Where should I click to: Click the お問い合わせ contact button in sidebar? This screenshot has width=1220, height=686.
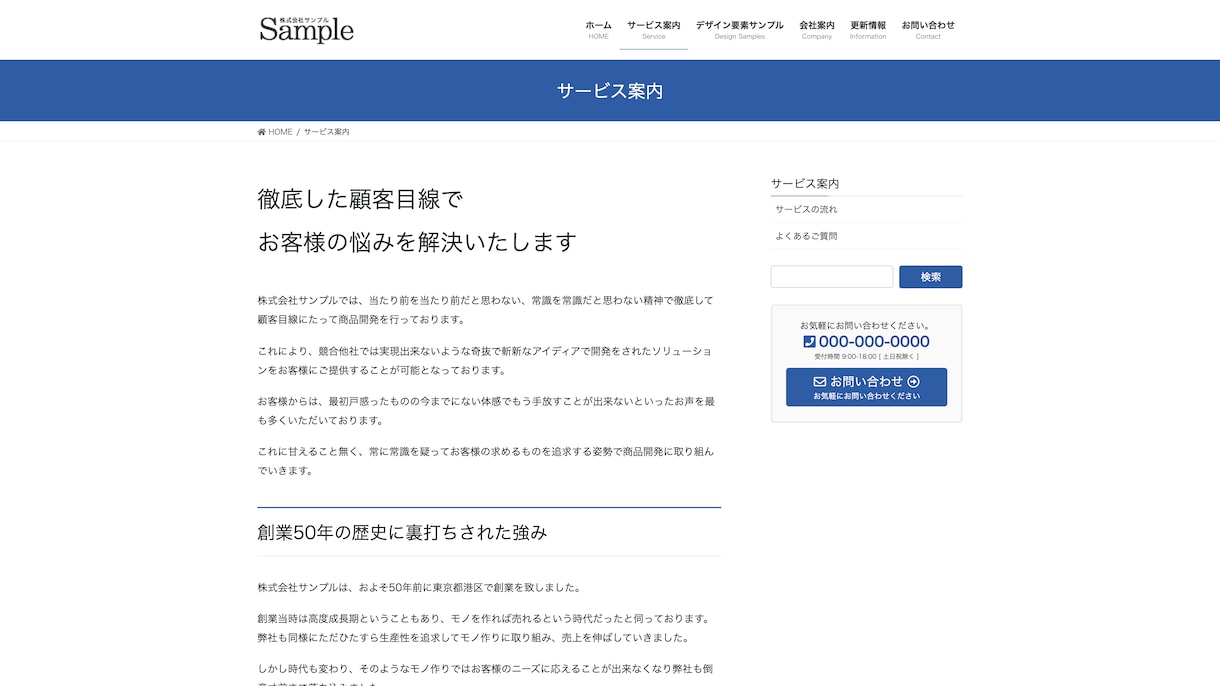[866, 387]
